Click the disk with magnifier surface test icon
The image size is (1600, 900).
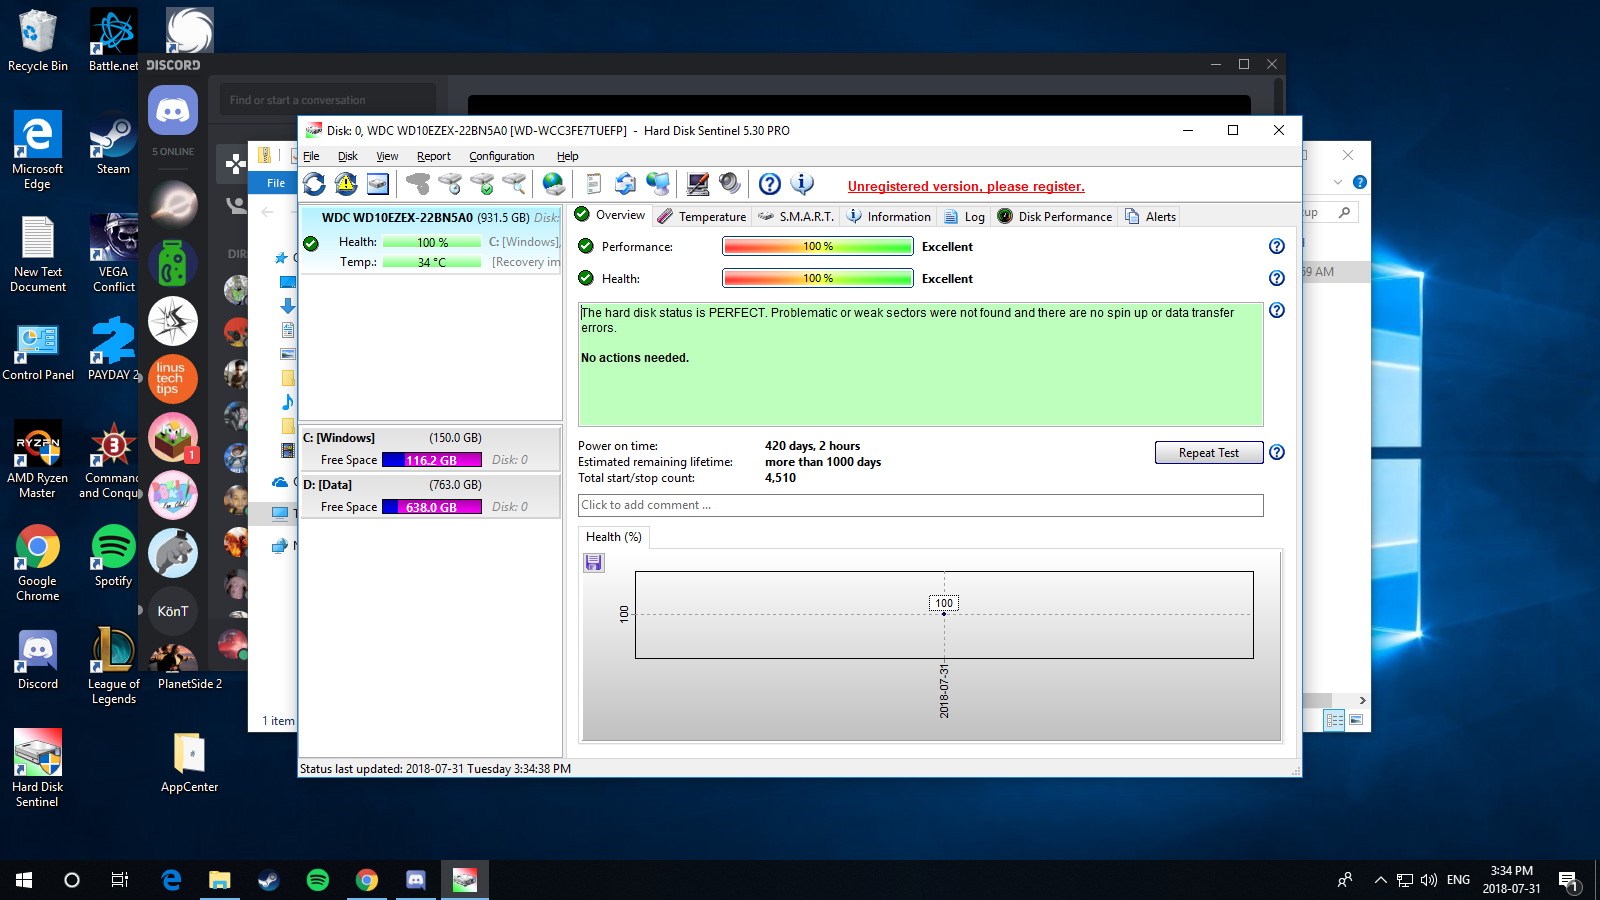pos(514,184)
